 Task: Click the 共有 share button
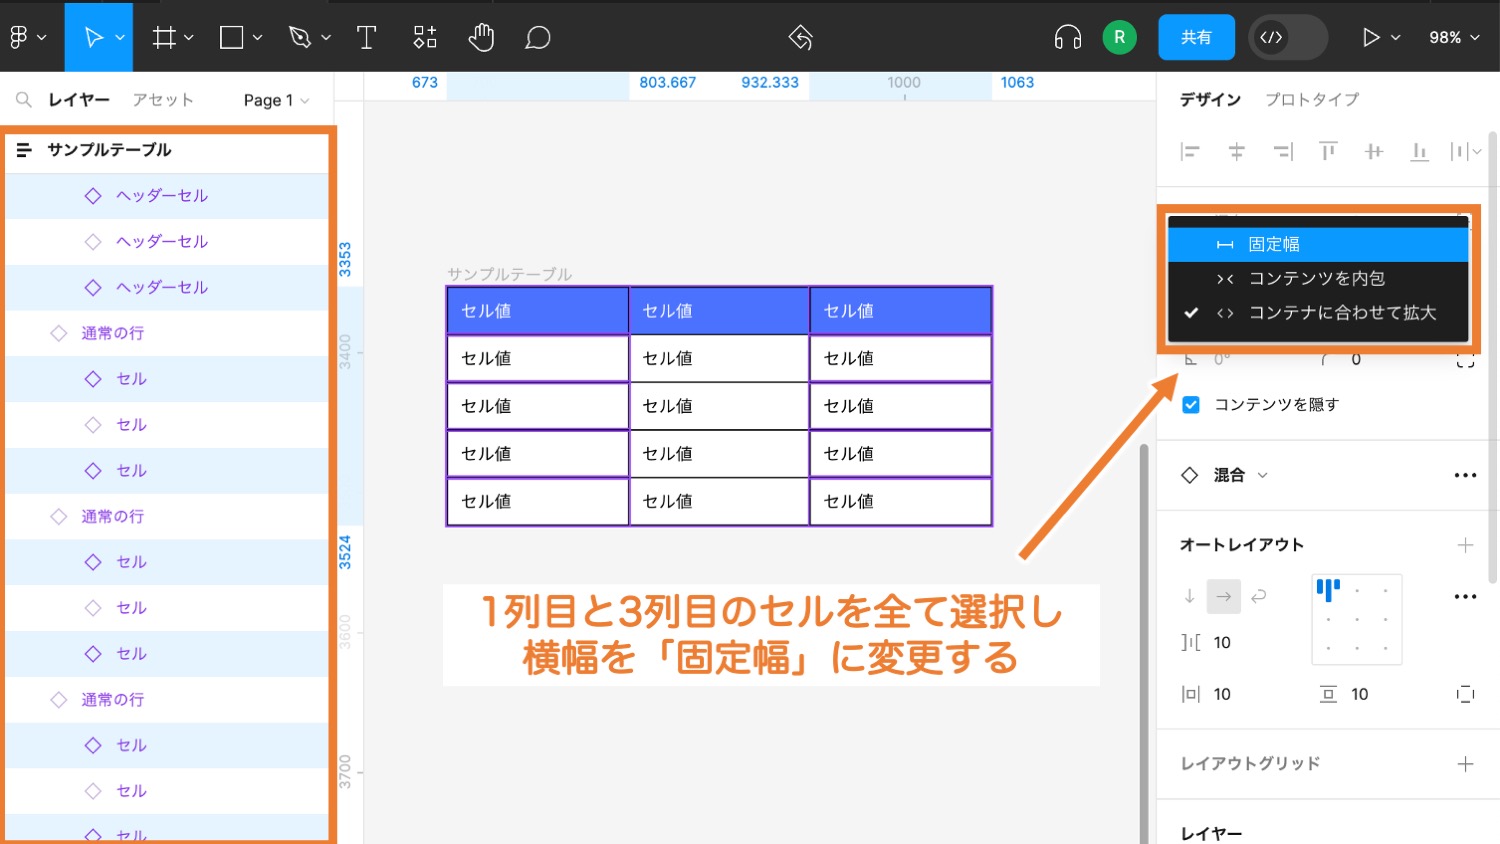[1196, 37]
